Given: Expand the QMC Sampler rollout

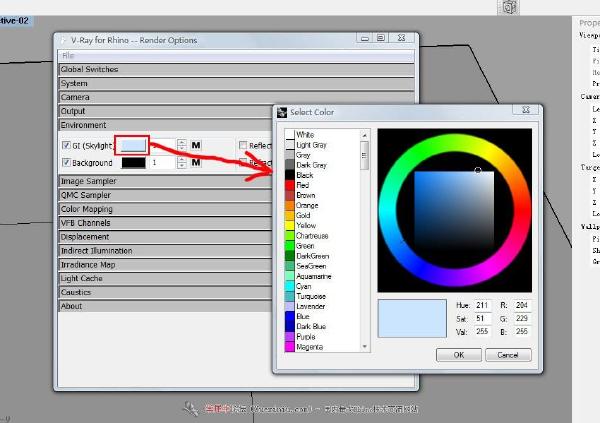Looking at the screenshot, I should pyautogui.click(x=165, y=195).
